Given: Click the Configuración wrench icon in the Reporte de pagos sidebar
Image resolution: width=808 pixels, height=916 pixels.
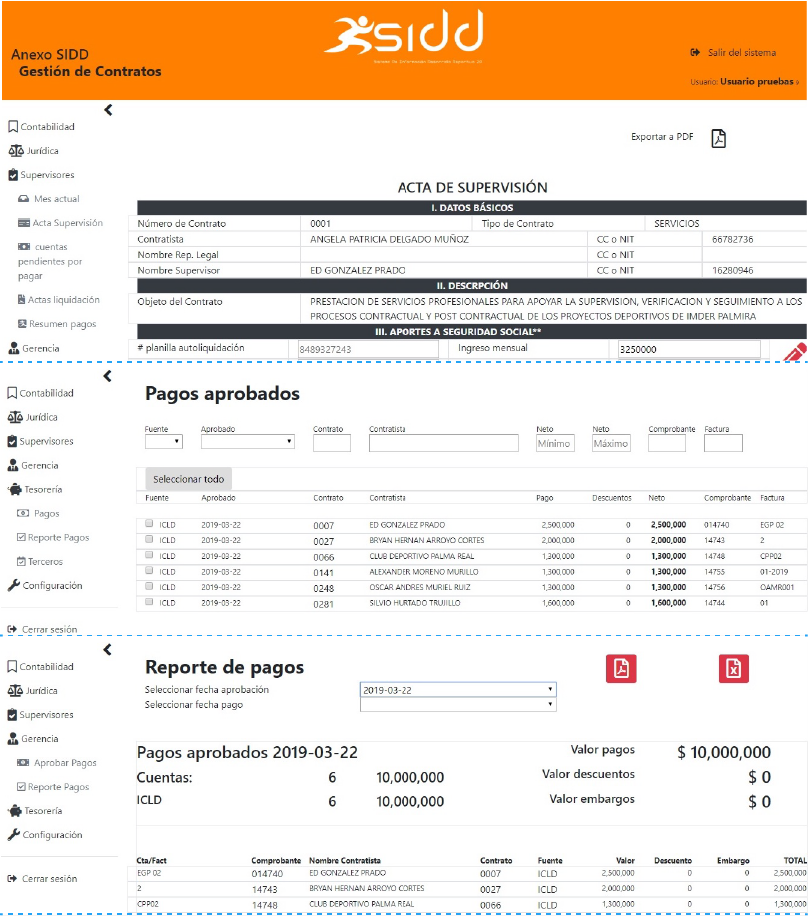Looking at the screenshot, I should pos(13,835).
